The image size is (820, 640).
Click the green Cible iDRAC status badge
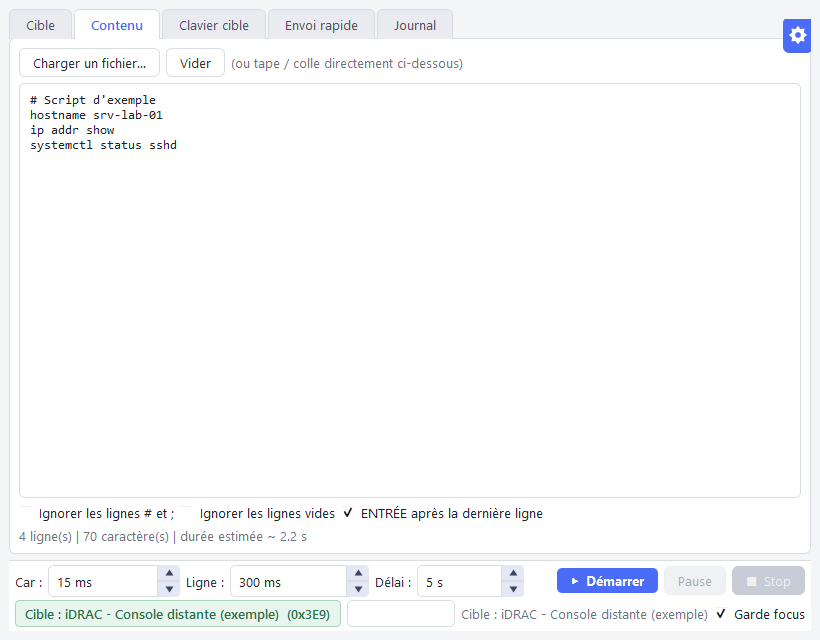point(178,614)
